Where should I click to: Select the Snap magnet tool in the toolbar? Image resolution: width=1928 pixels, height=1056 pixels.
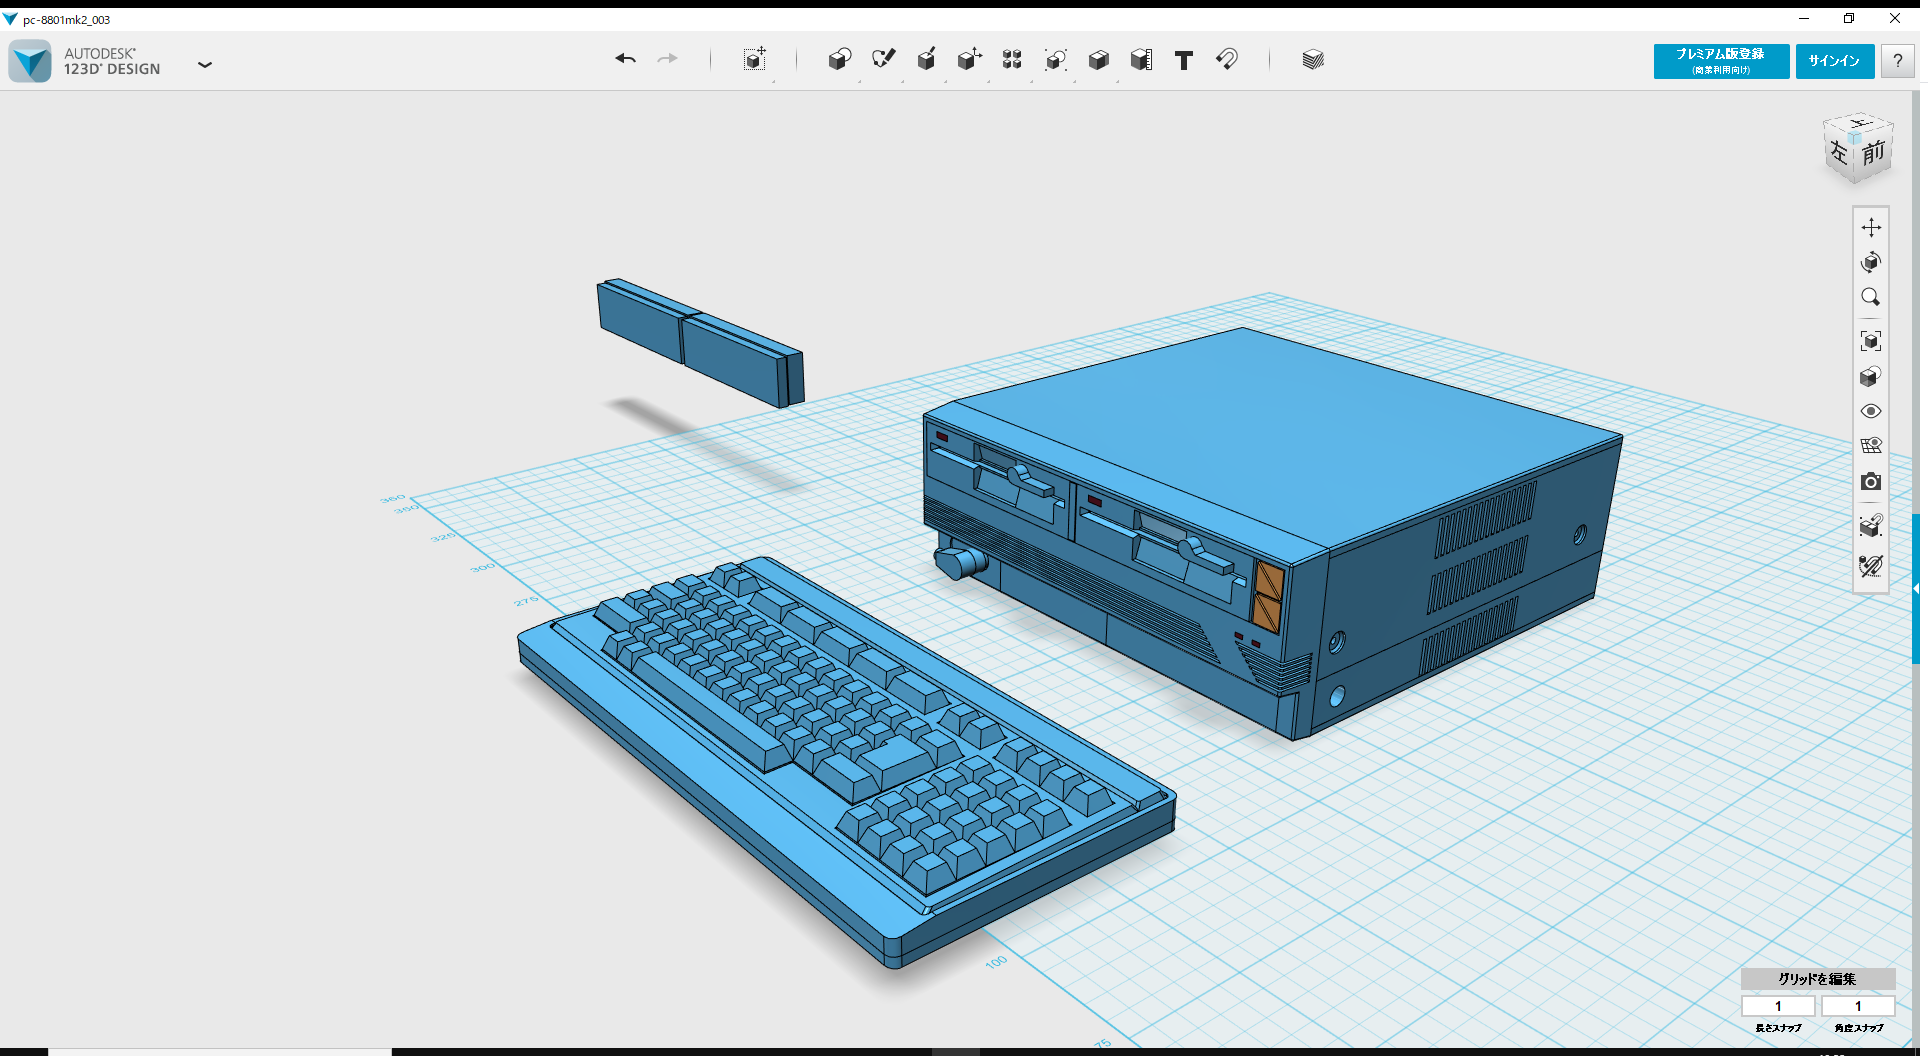click(x=1228, y=60)
